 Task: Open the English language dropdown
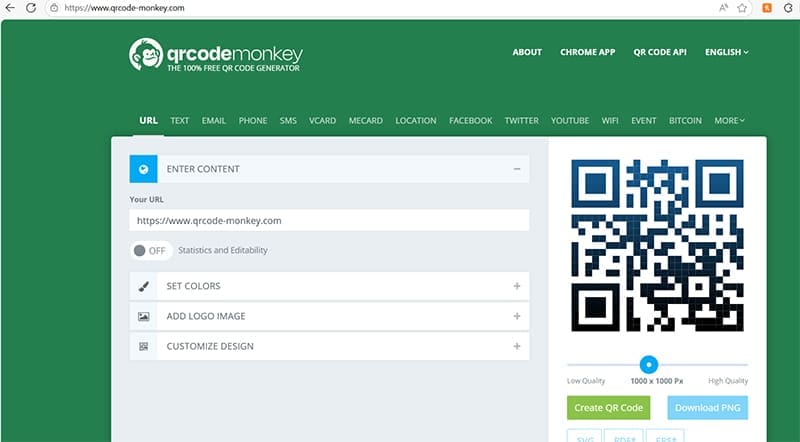coord(726,52)
